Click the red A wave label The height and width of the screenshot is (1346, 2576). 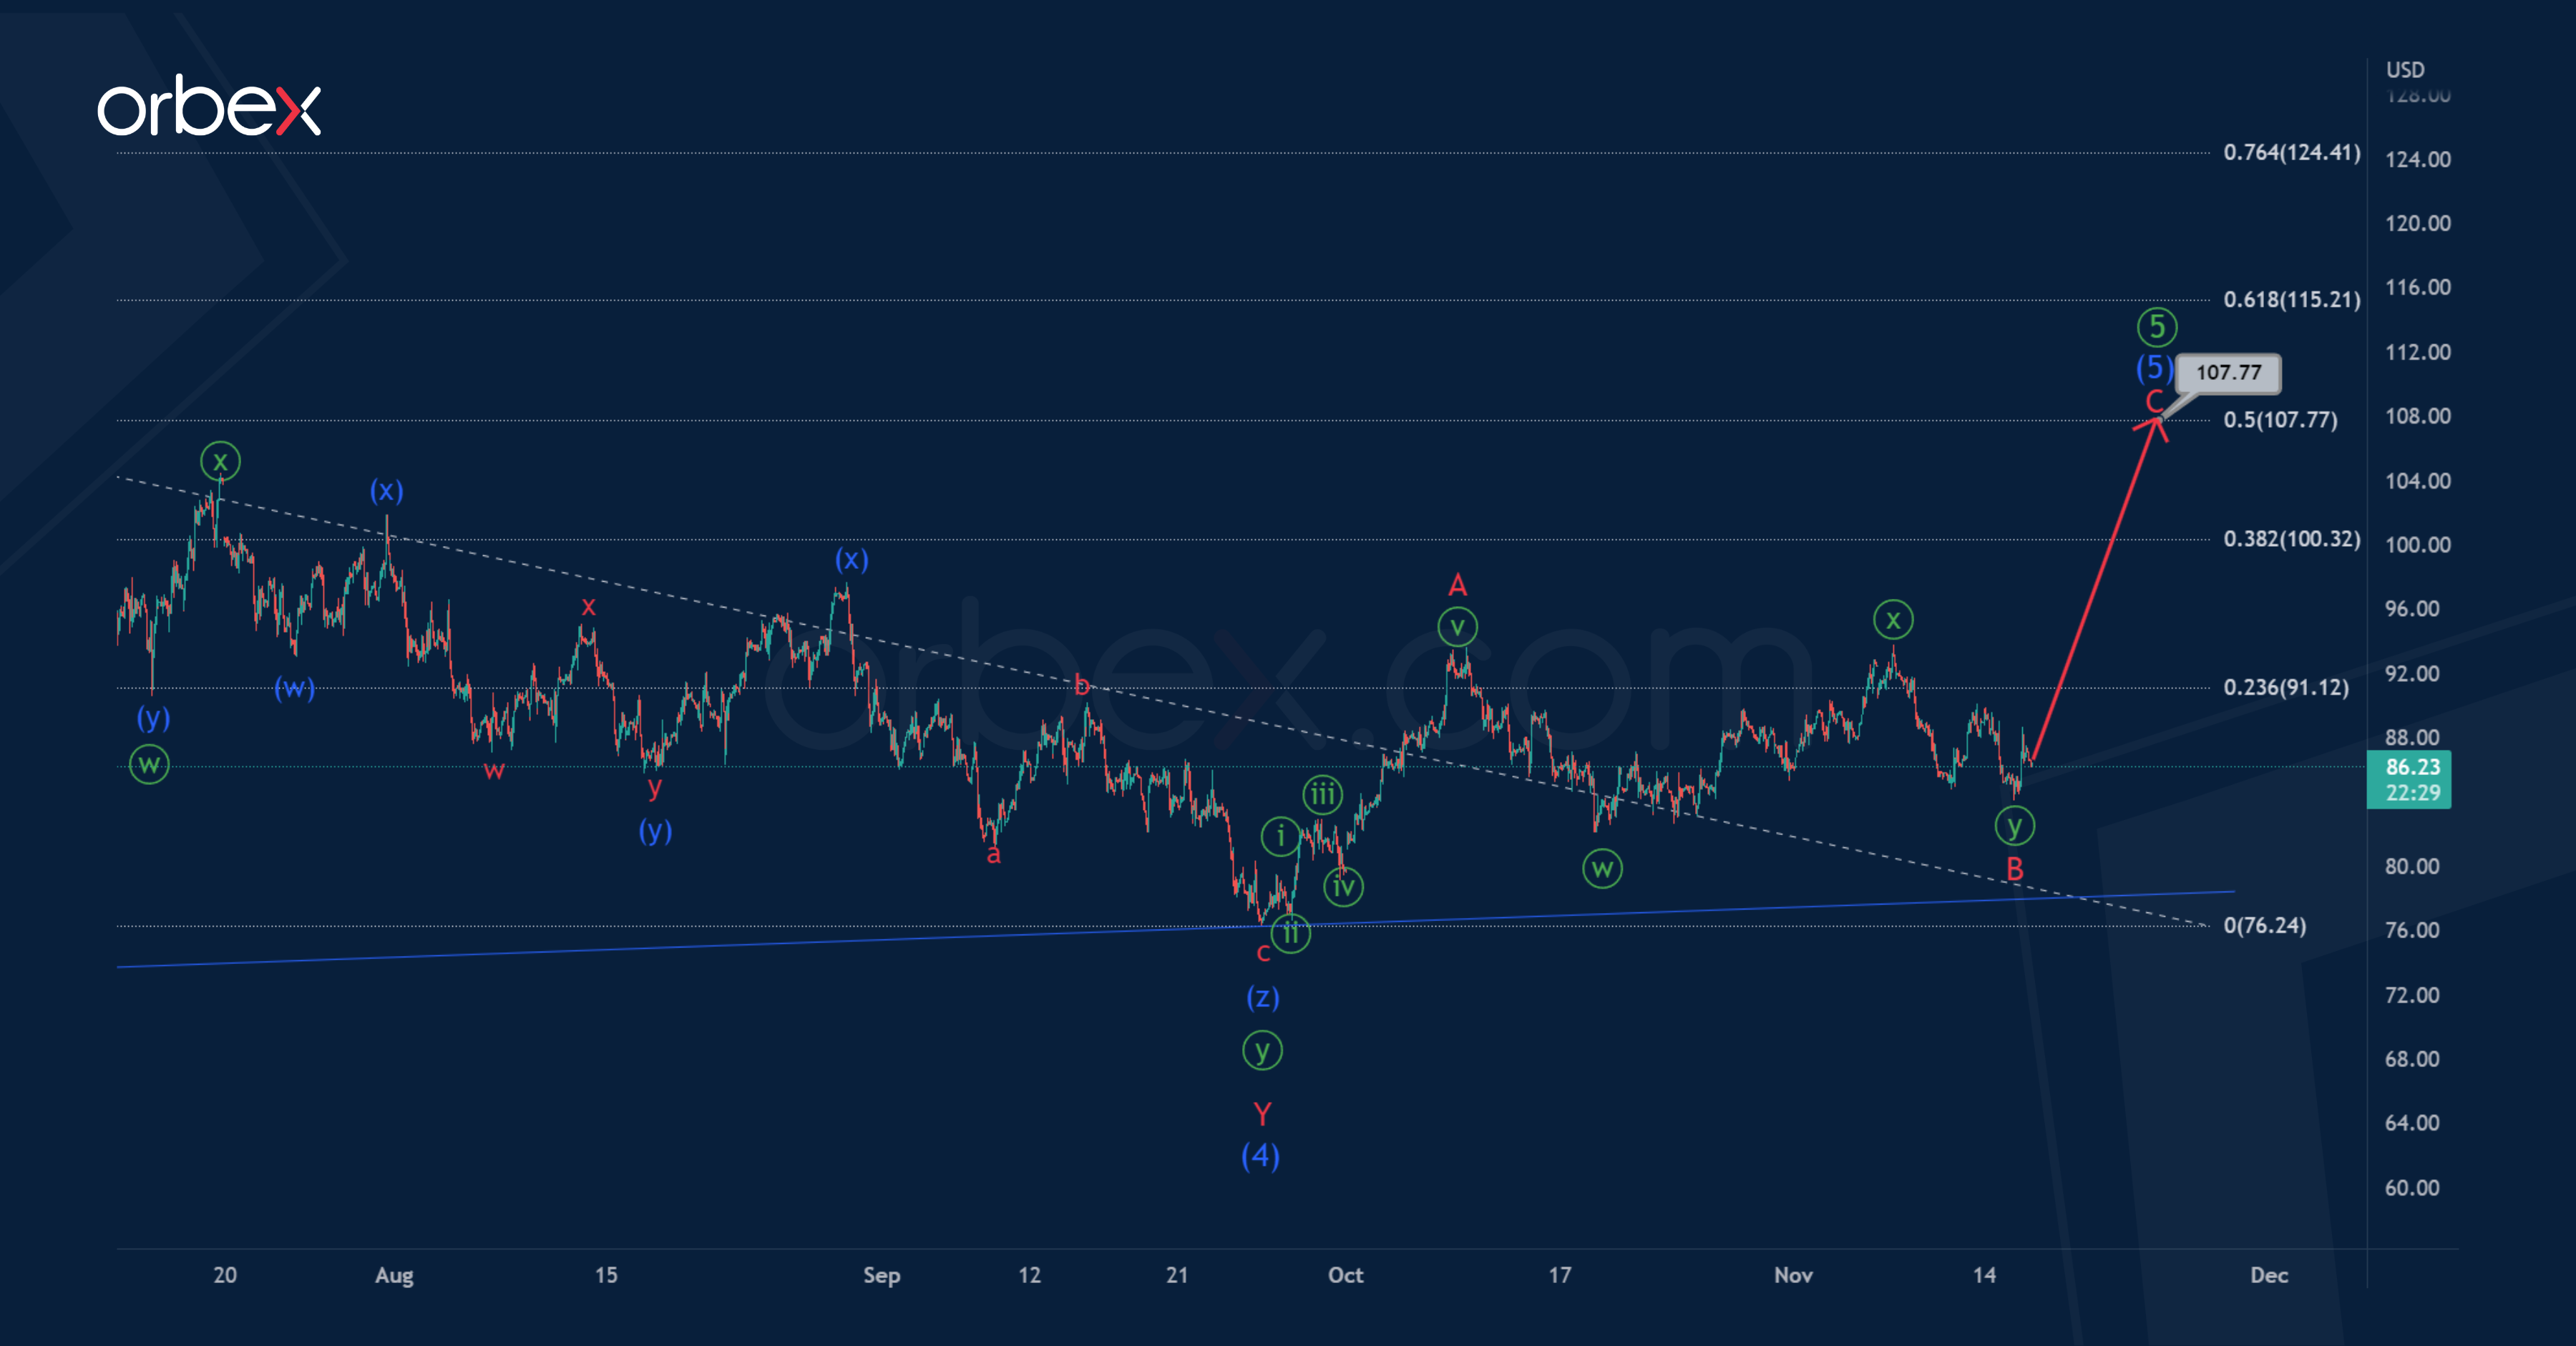pos(1457,585)
